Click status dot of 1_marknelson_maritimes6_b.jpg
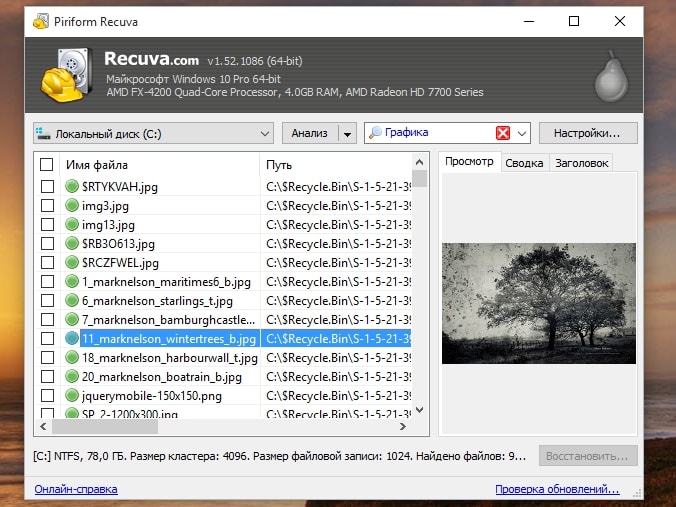This screenshot has height=507, width=676. pos(72,281)
